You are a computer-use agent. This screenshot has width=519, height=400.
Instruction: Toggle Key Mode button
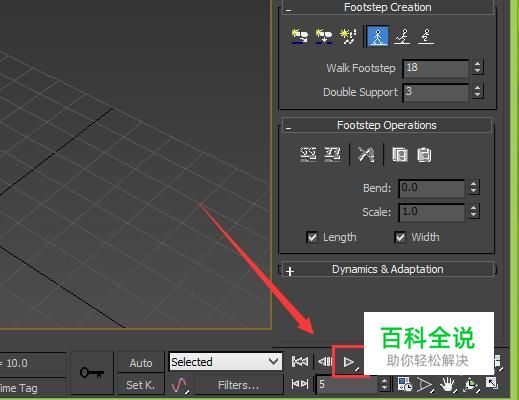[300, 384]
